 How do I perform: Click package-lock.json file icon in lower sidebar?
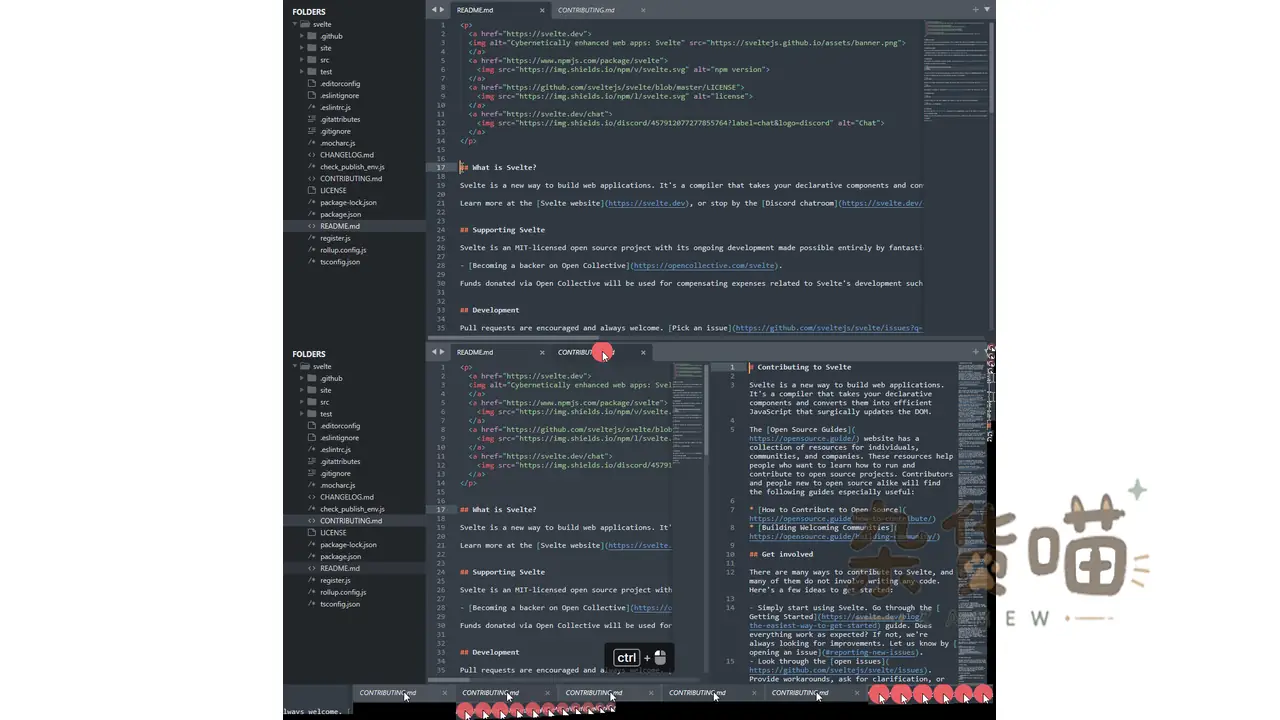point(312,545)
